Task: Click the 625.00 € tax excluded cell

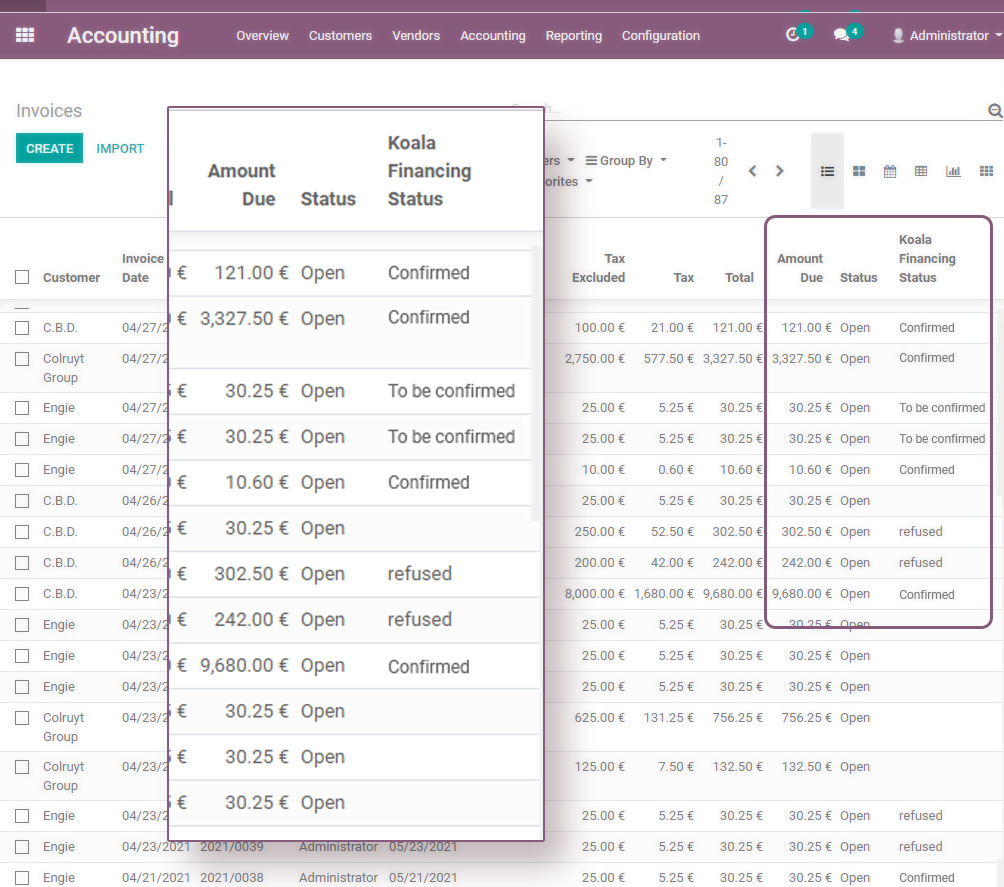Action: tap(599, 718)
